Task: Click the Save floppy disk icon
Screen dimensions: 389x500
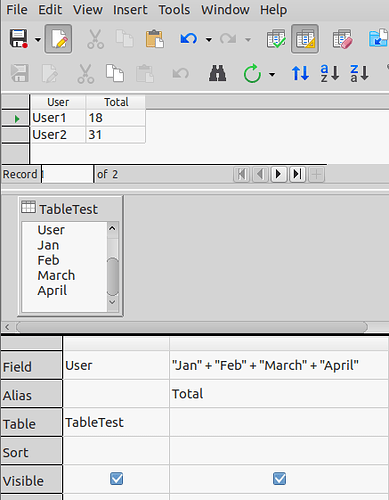Action: pos(19,39)
